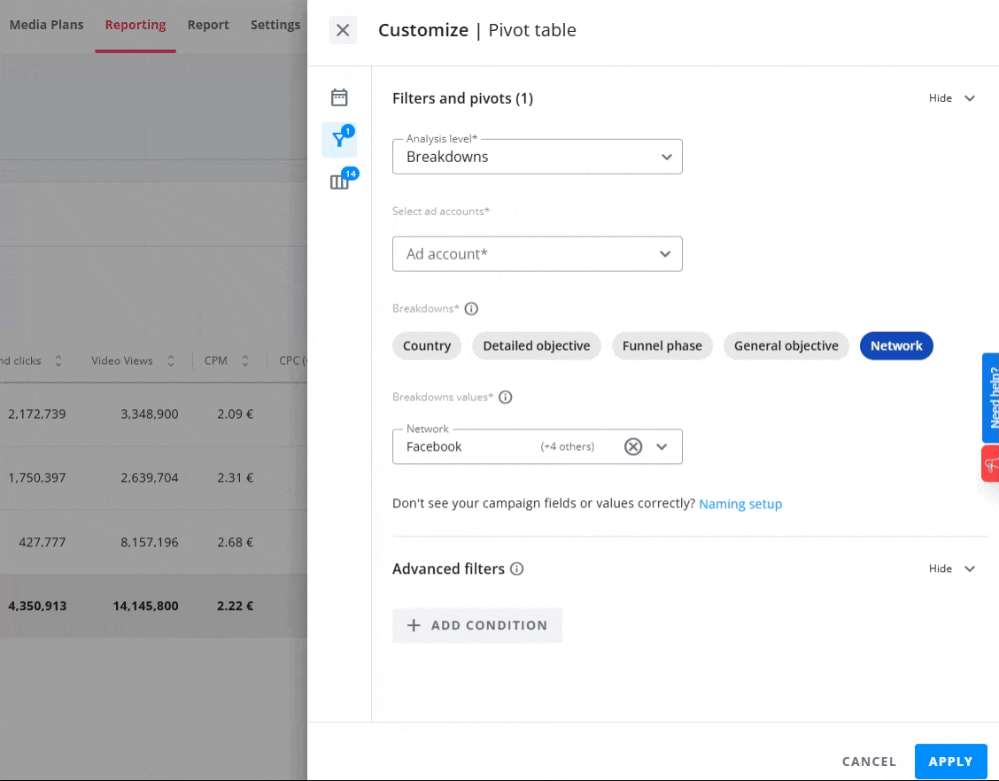The height and width of the screenshot is (781, 999).
Task: Open the Analysis level Breakdowns dropdown
Action: pyautogui.click(x=537, y=157)
